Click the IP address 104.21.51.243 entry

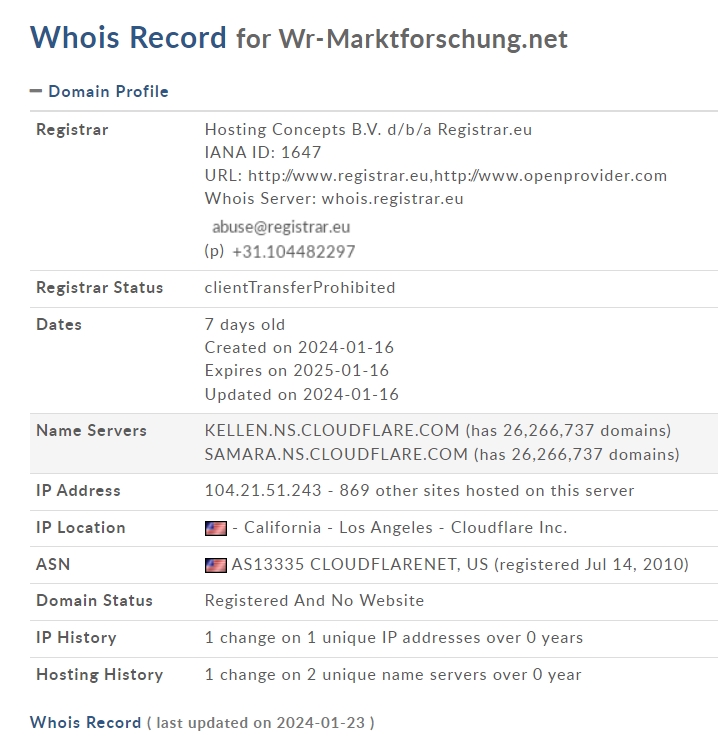[263, 491]
